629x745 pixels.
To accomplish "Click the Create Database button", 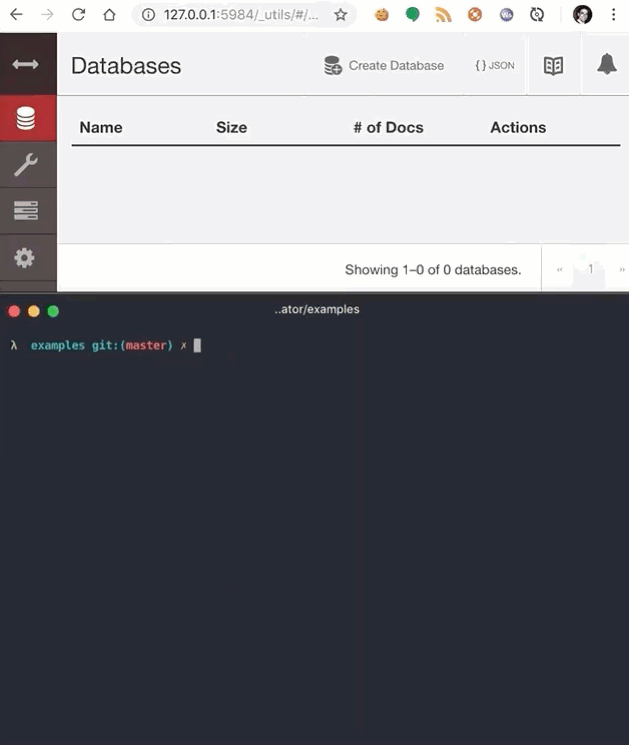I will pos(384,65).
